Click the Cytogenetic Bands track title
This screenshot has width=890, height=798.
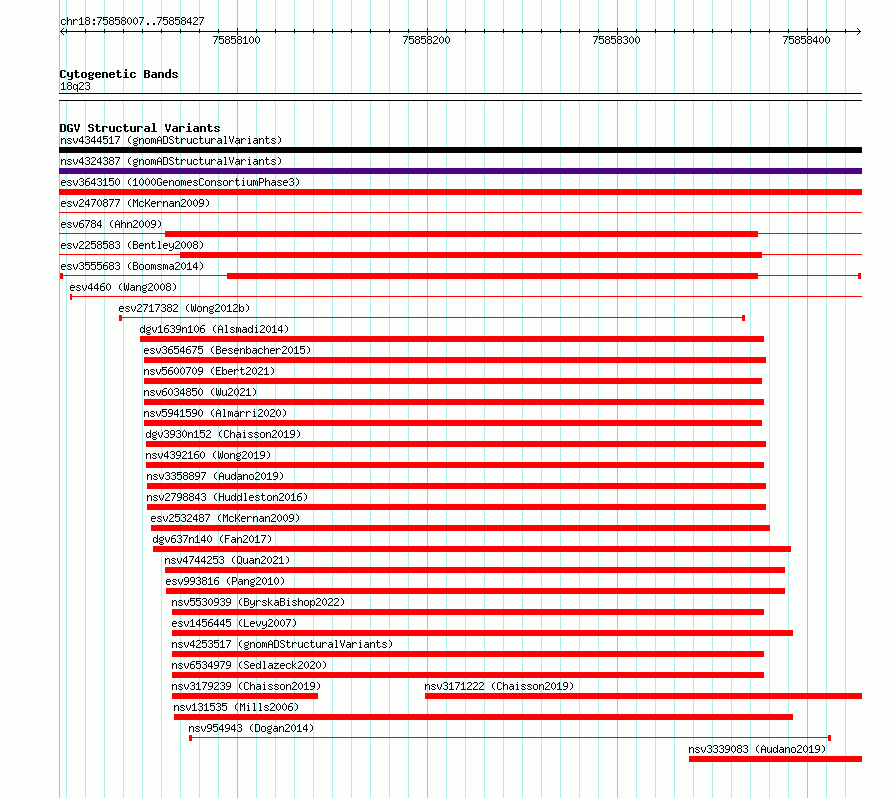coord(119,74)
